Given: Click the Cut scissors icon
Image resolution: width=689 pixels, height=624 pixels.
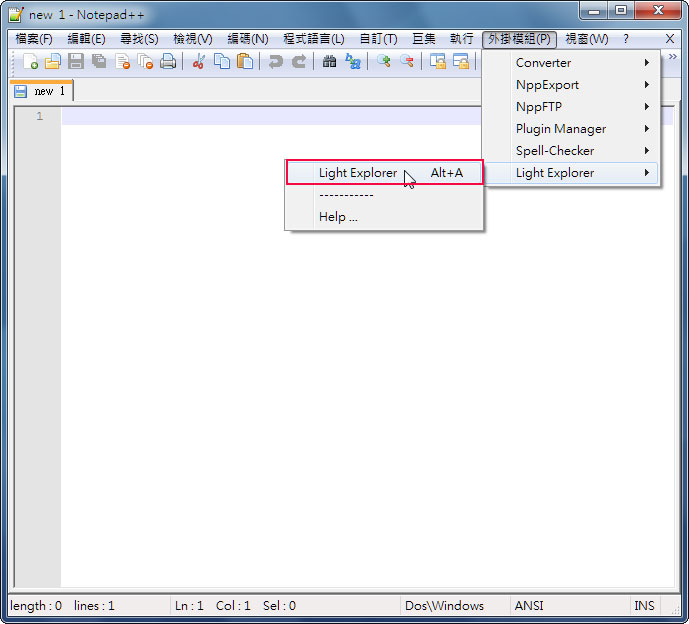Looking at the screenshot, I should pyautogui.click(x=199, y=61).
